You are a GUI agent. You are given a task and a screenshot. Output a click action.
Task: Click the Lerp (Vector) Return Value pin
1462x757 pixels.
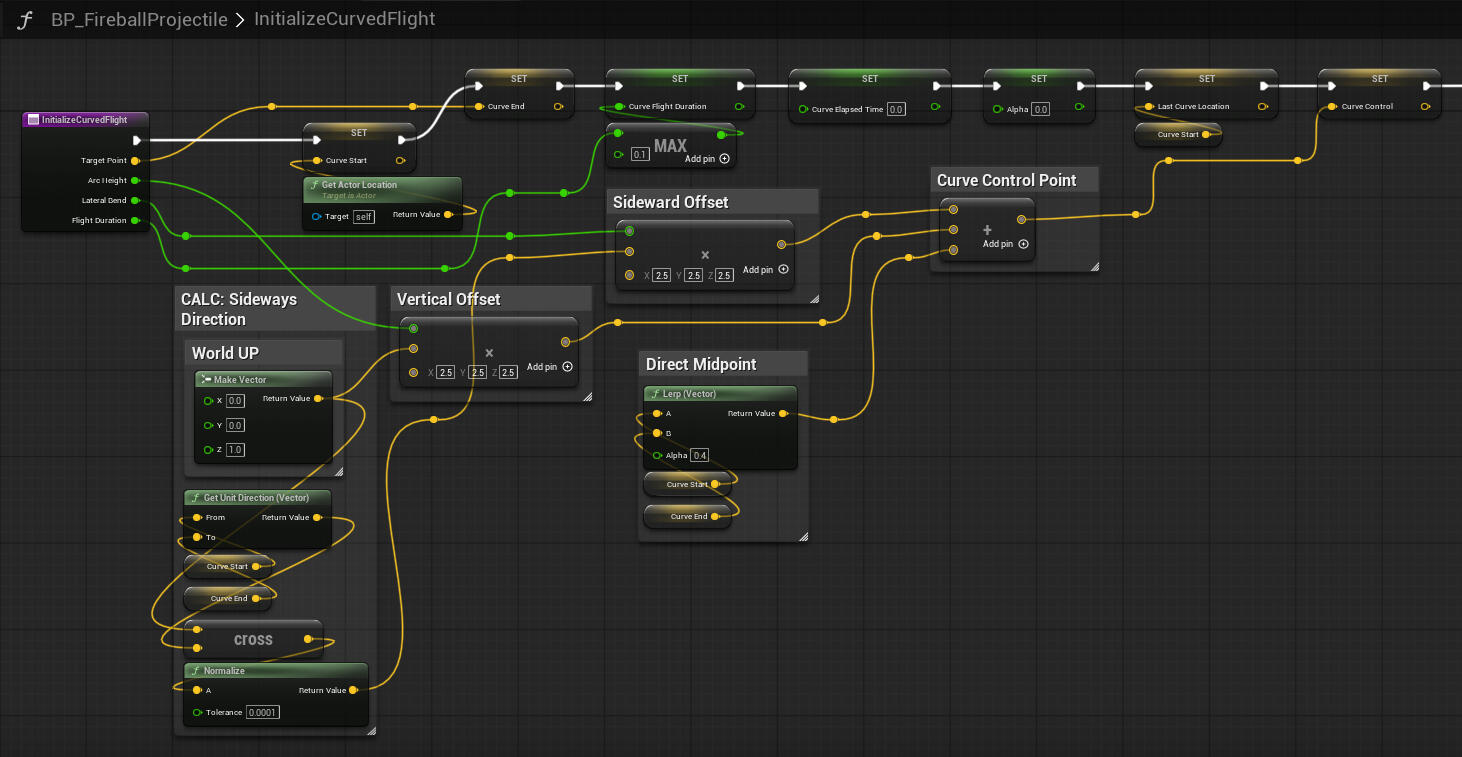pyautogui.click(x=782, y=414)
